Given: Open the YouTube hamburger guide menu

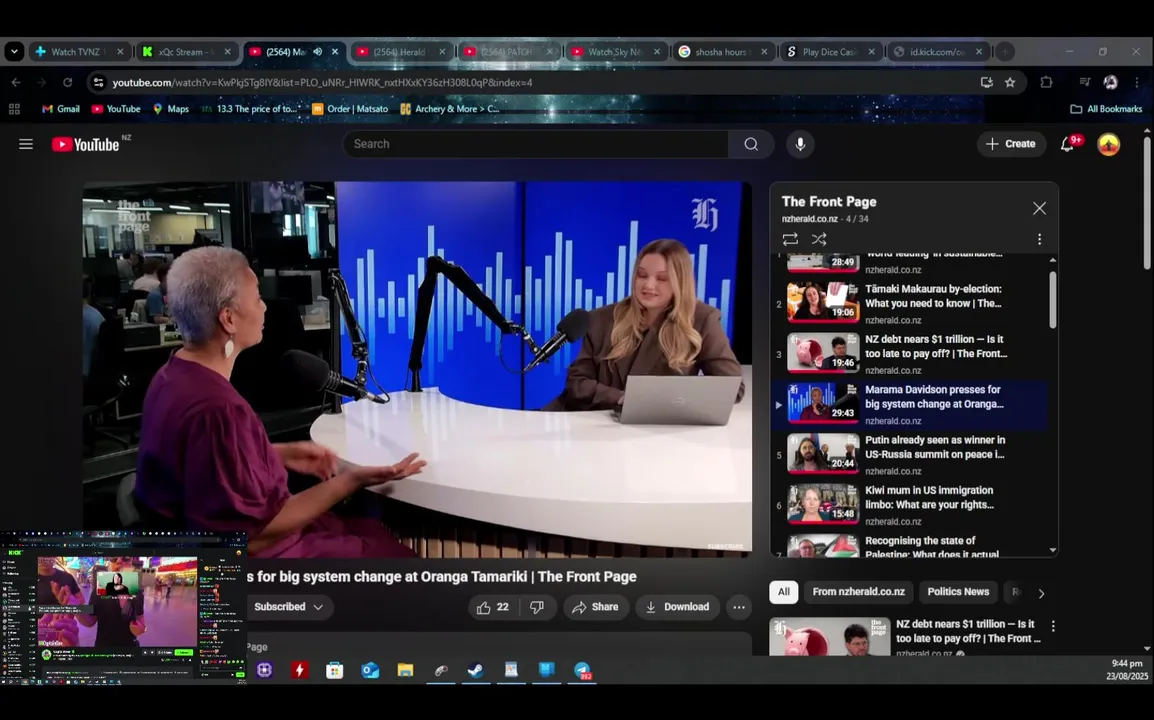Looking at the screenshot, I should [x=26, y=144].
